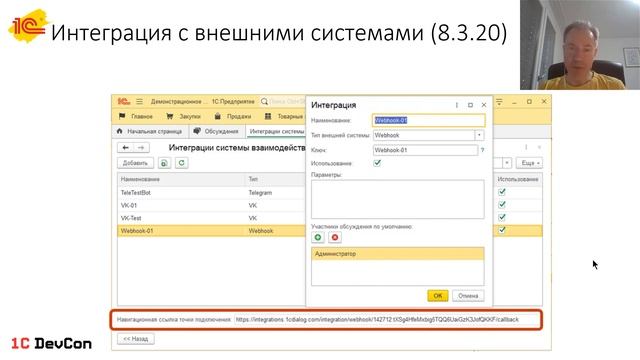Remove a default discussion participant (red cross)

pos(335,238)
